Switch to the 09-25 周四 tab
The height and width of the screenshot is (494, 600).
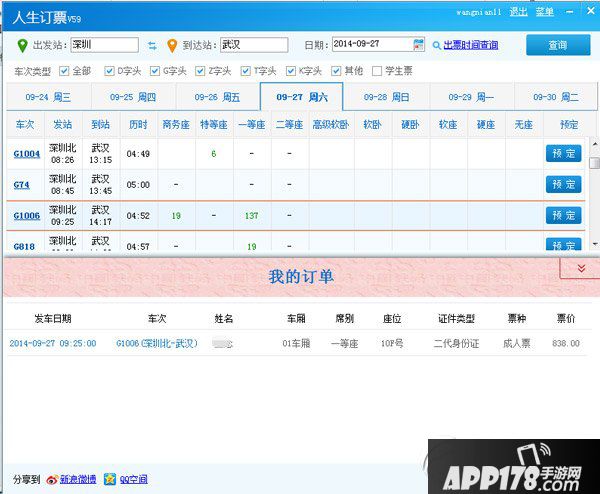tap(133, 97)
